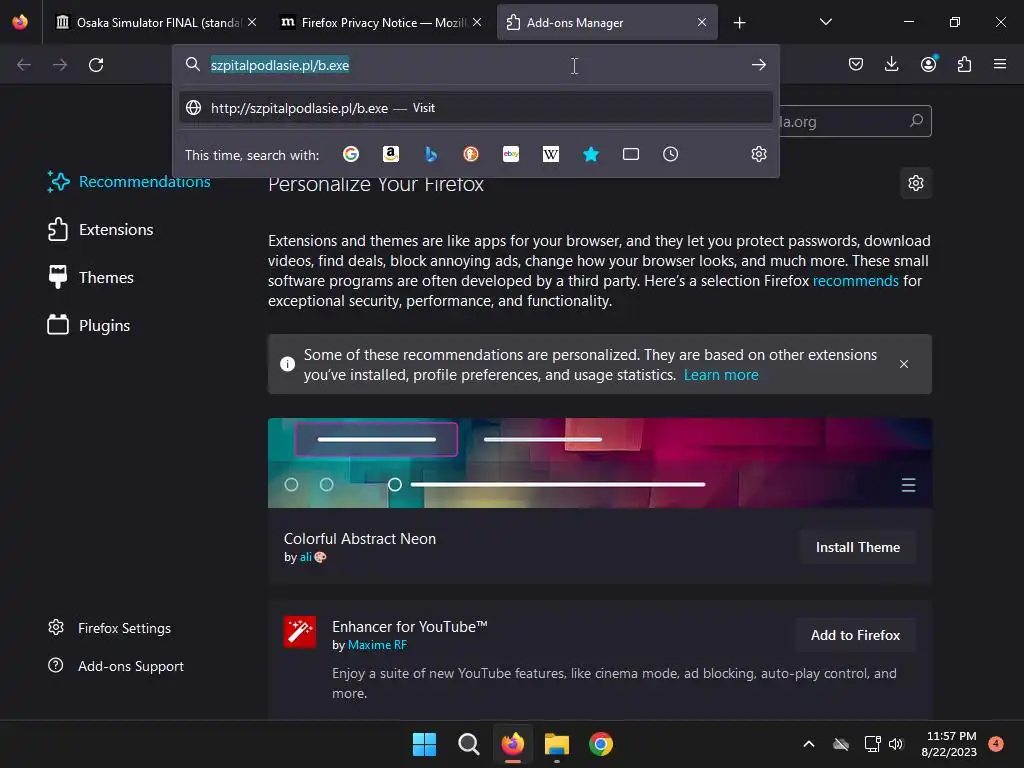The height and width of the screenshot is (768, 1024).
Task: Open the Windows Start menu
Action: [424, 744]
